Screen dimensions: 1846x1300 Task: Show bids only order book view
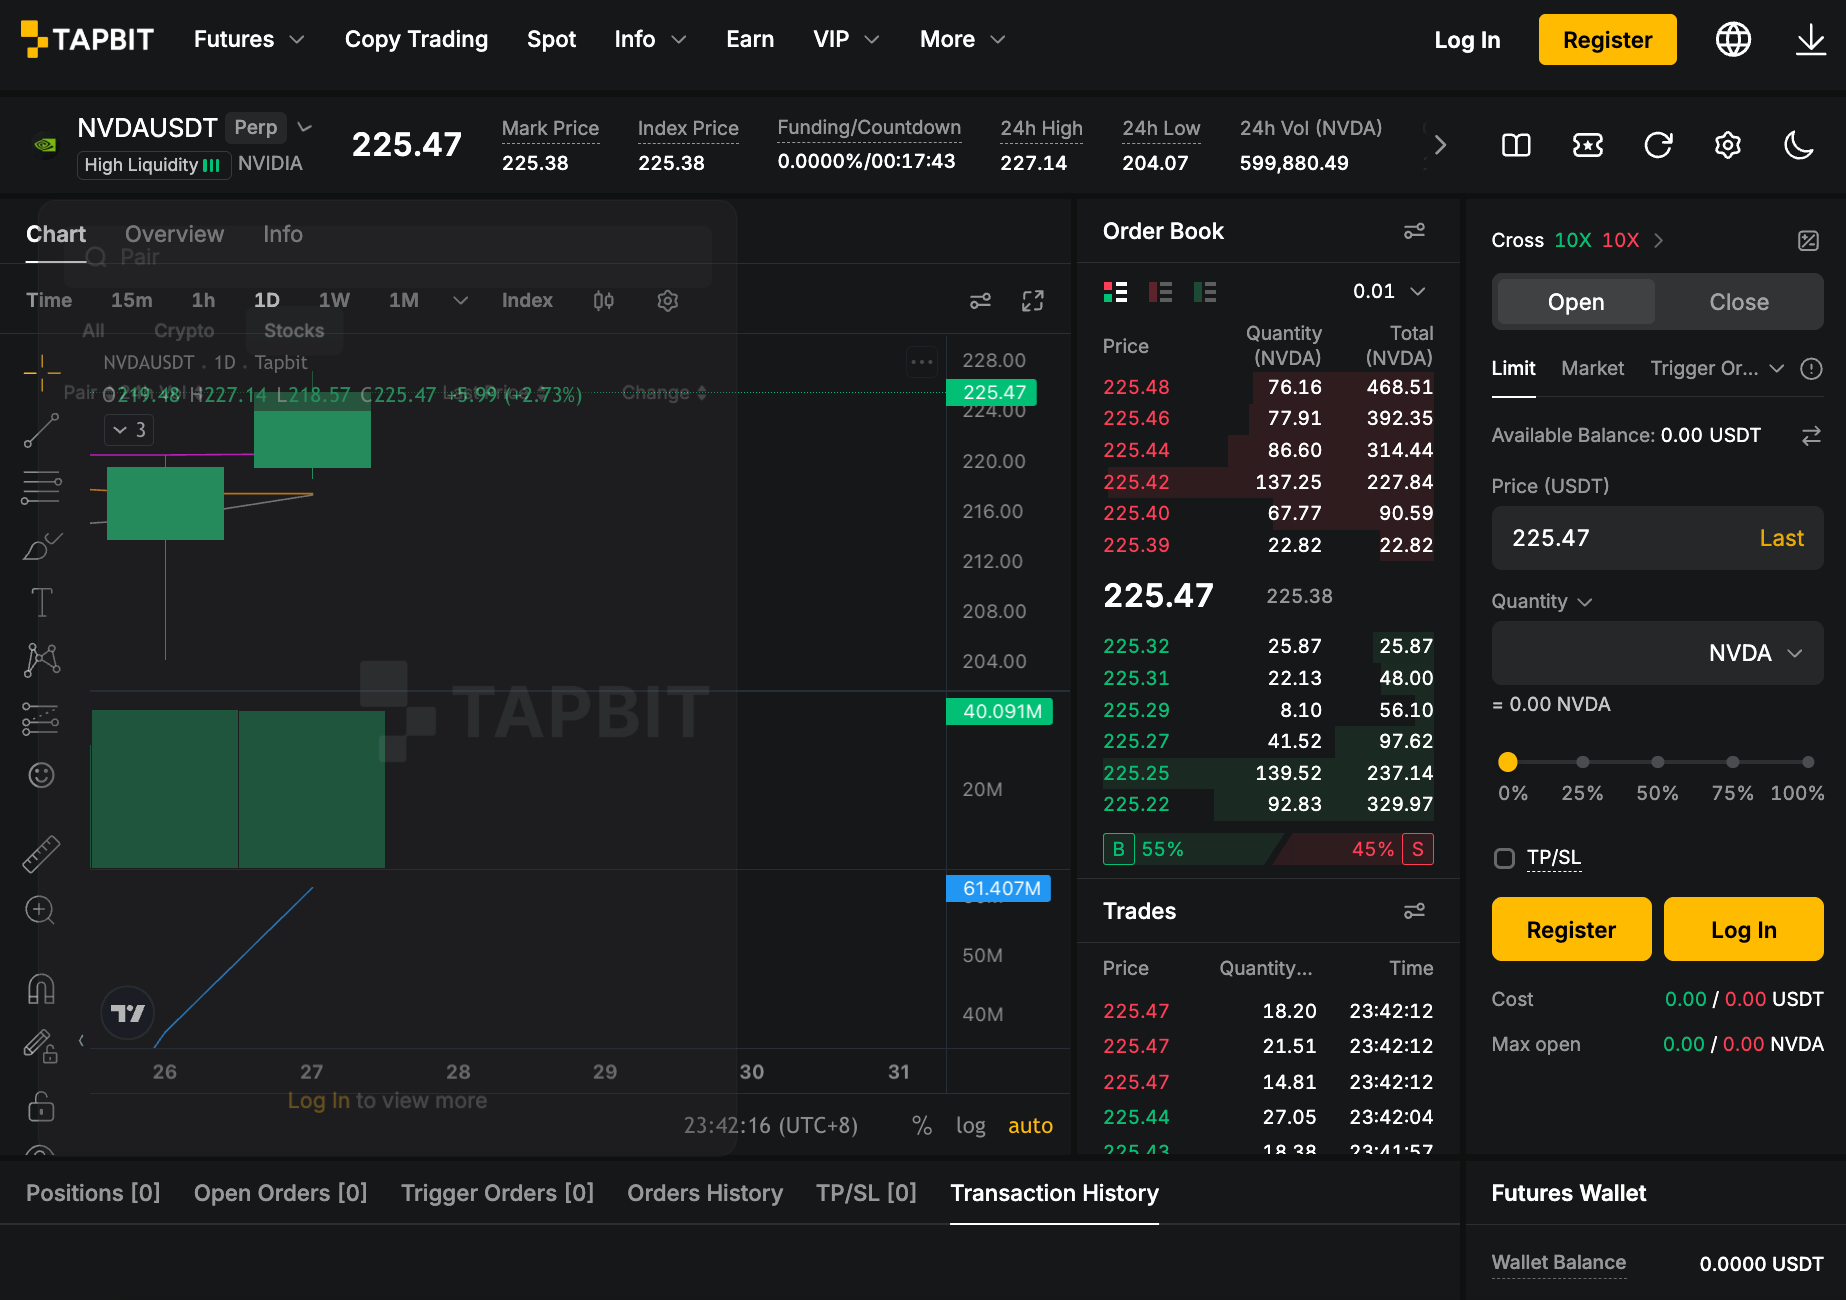(x=1205, y=292)
